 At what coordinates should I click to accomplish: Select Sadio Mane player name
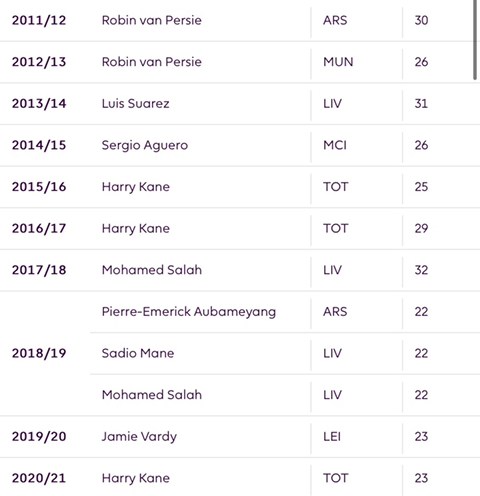click(138, 353)
